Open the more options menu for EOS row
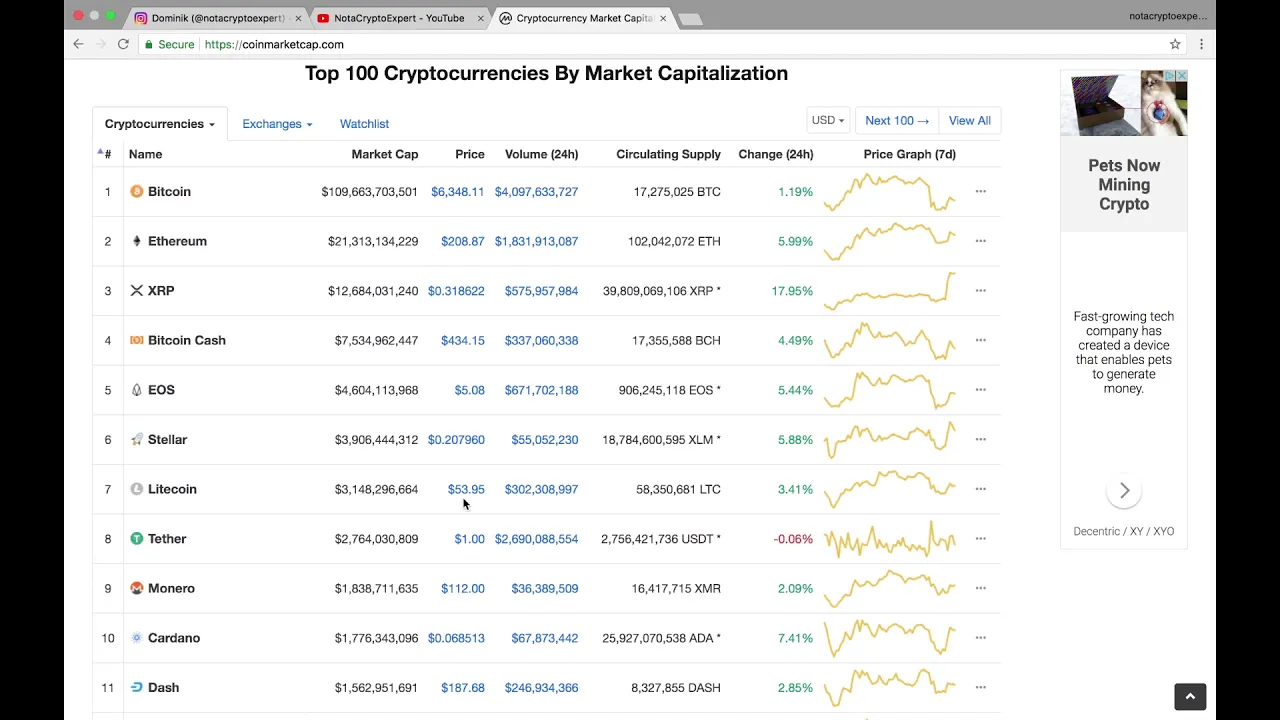 click(981, 390)
